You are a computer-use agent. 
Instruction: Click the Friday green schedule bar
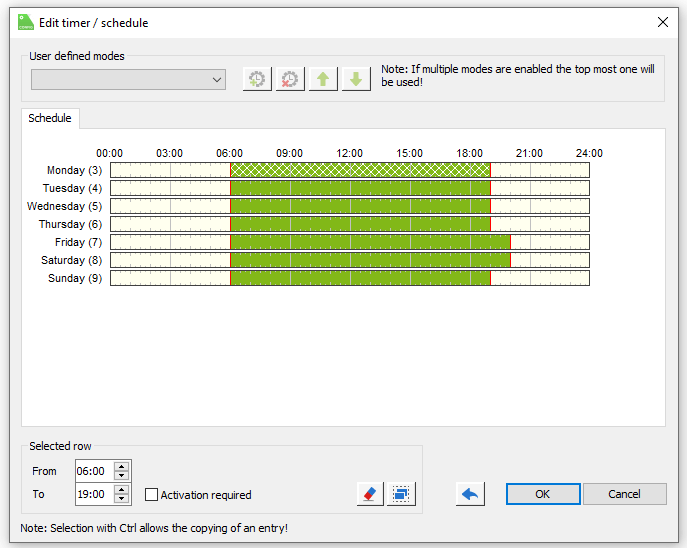370,242
